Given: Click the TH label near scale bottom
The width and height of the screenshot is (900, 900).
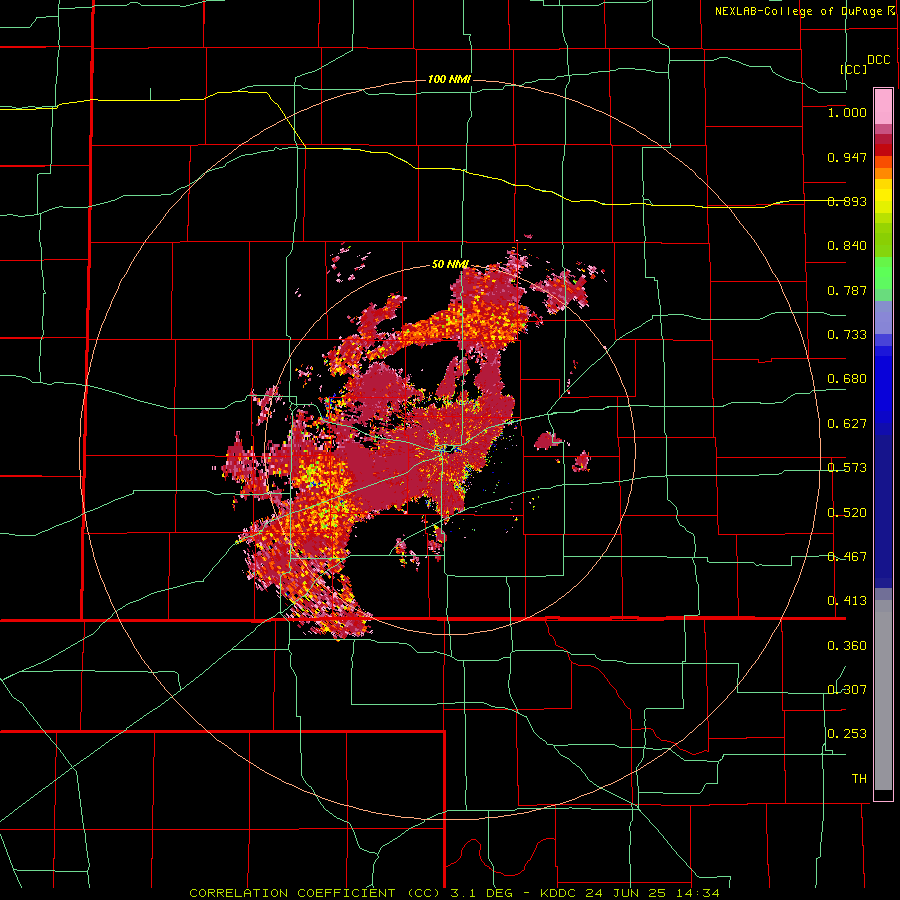Looking at the screenshot, I should point(859,779).
